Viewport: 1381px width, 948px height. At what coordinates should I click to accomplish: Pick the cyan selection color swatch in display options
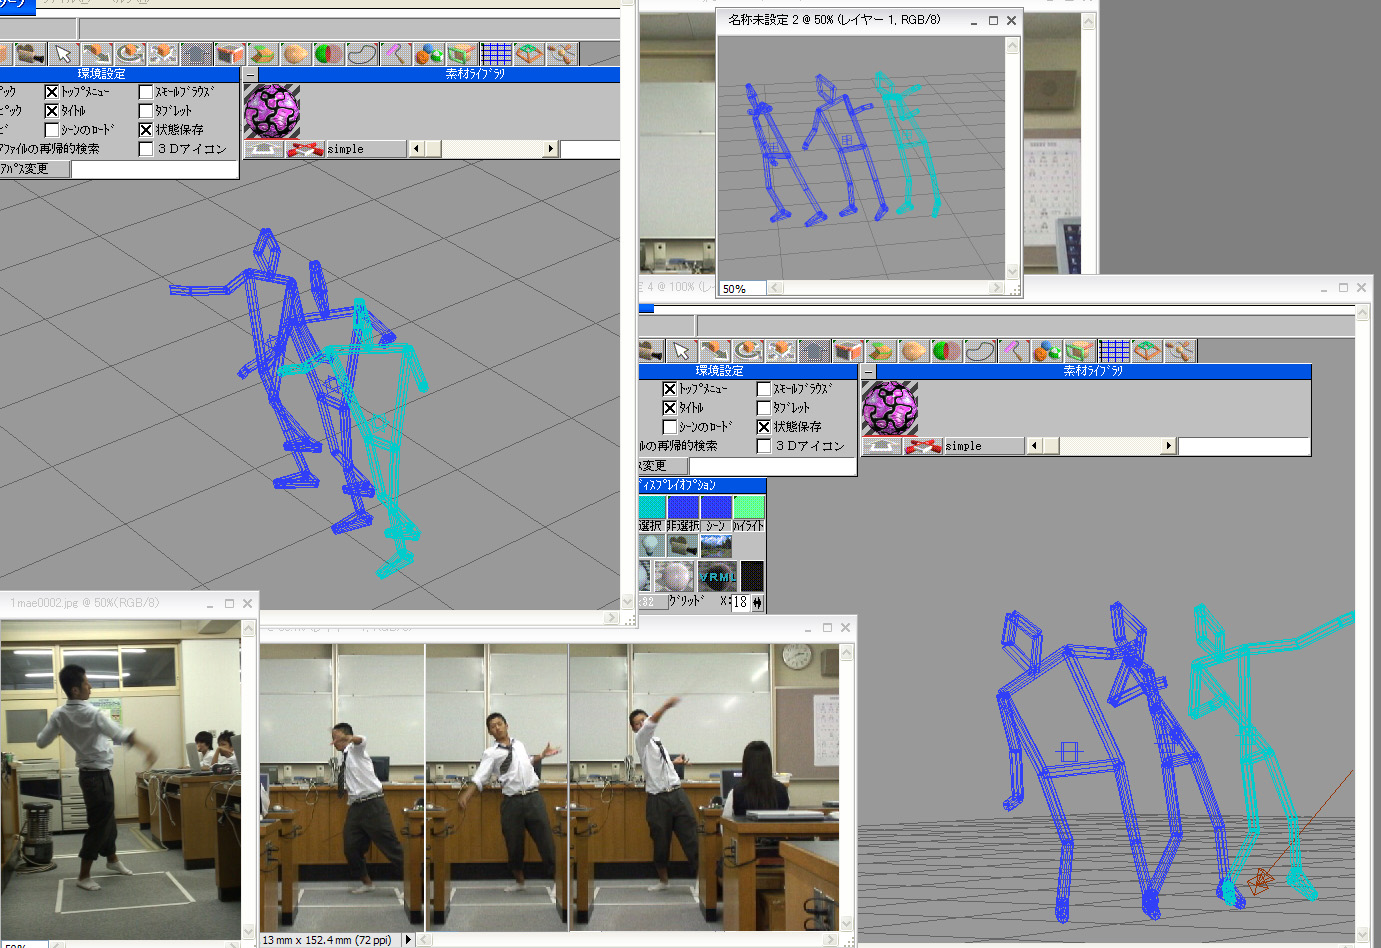click(652, 507)
